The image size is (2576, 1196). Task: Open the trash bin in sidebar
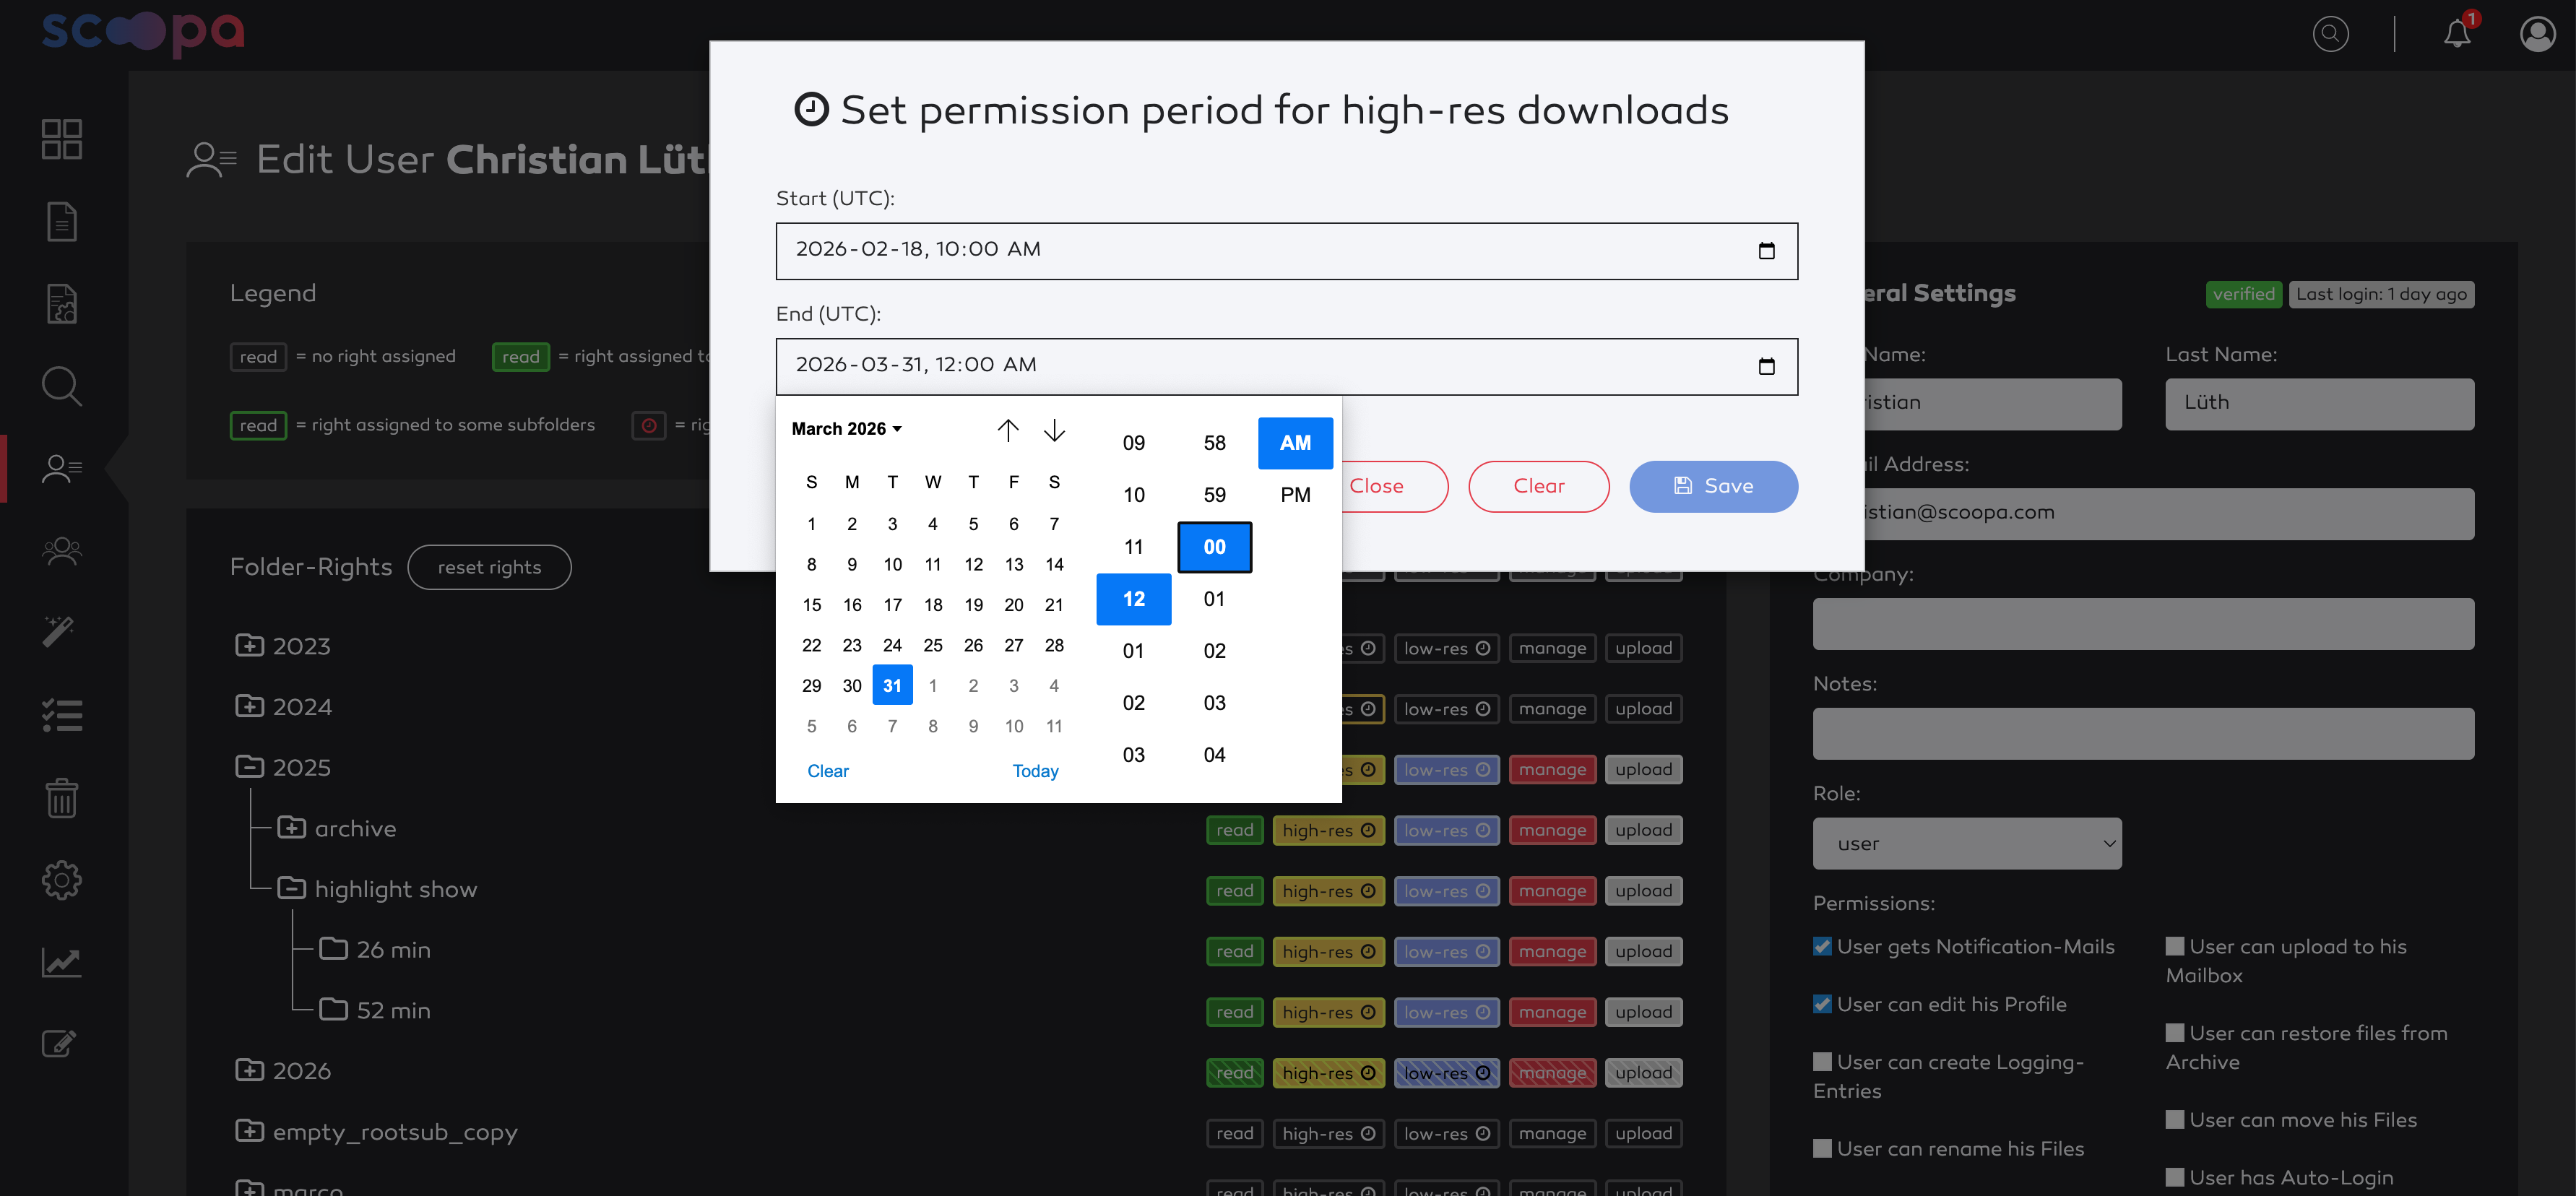61,797
